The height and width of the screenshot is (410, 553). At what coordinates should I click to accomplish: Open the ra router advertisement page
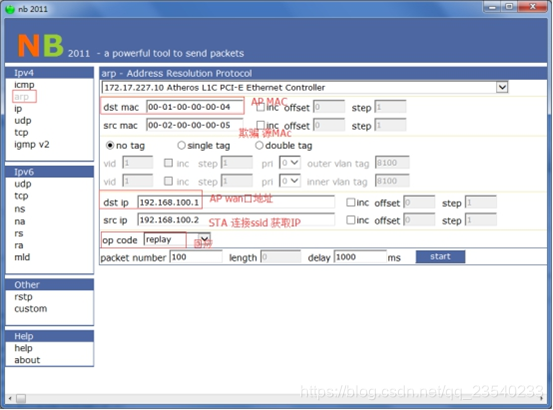pyautogui.click(x=19, y=245)
